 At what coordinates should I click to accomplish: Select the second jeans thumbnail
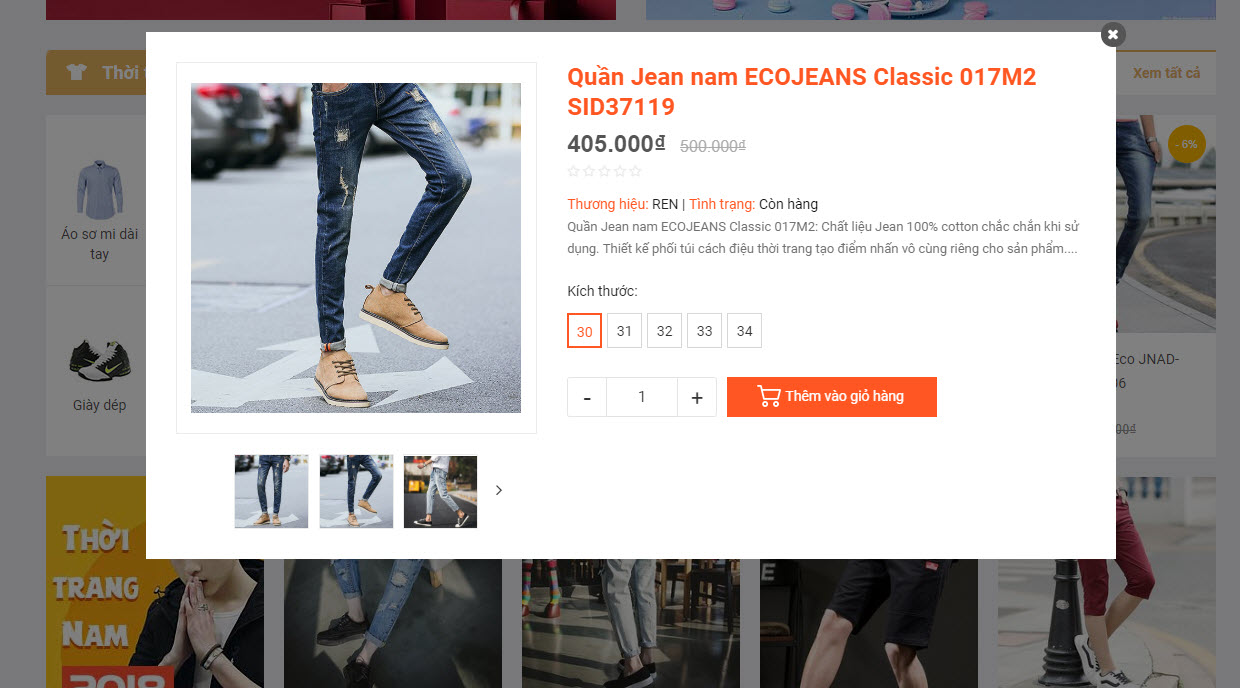pos(356,491)
